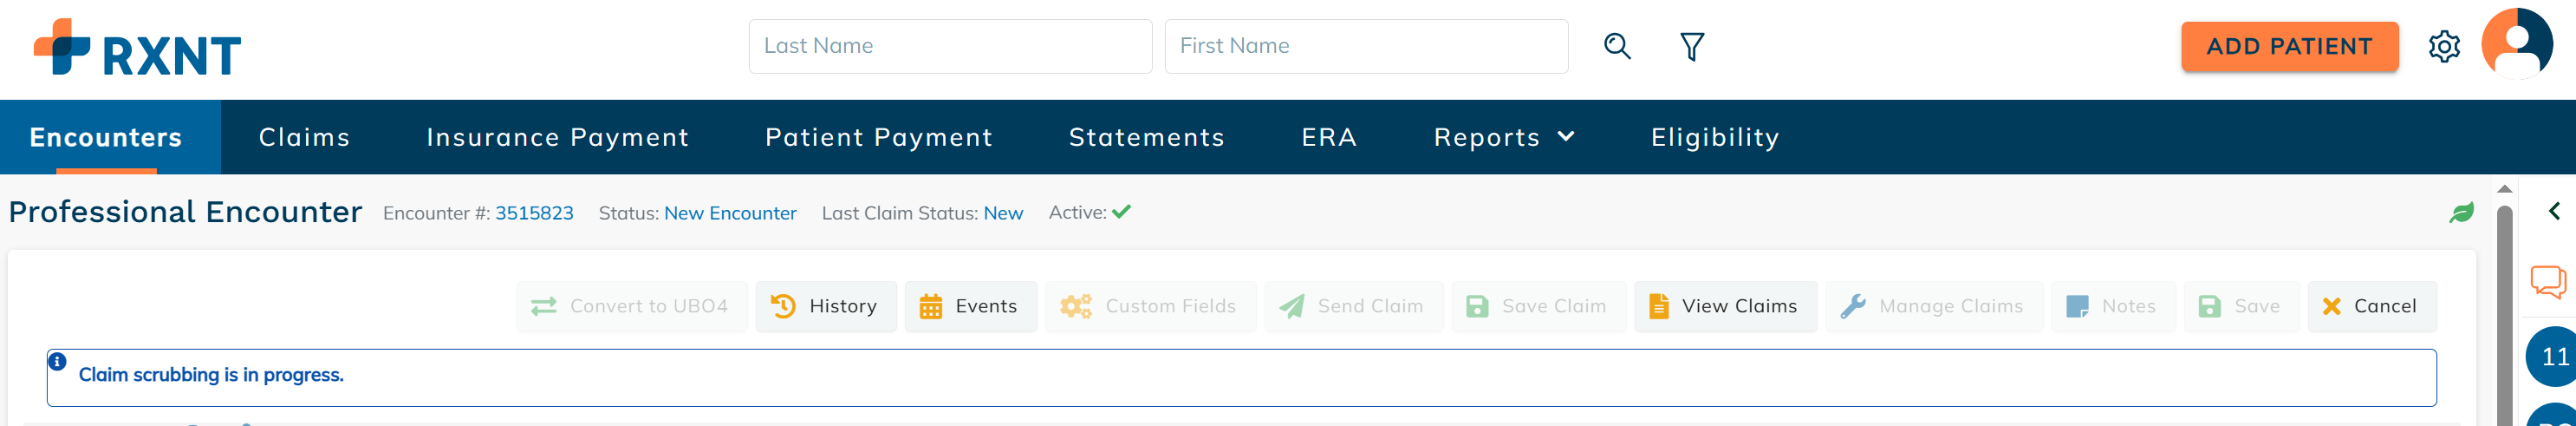The height and width of the screenshot is (426, 2576).
Task: Go to the Eligibility tab
Action: 1714,137
